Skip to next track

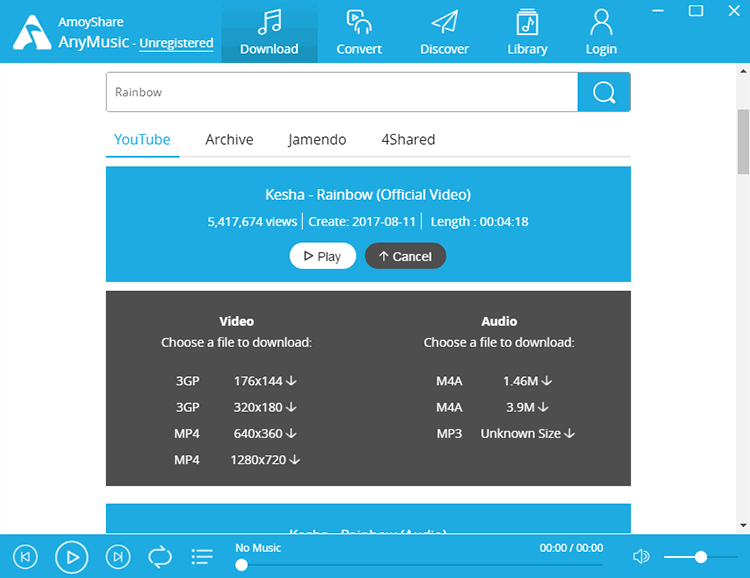tap(118, 557)
